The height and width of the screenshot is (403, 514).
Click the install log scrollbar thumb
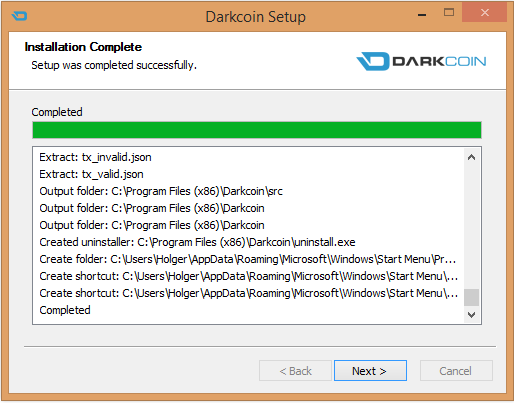click(x=471, y=297)
